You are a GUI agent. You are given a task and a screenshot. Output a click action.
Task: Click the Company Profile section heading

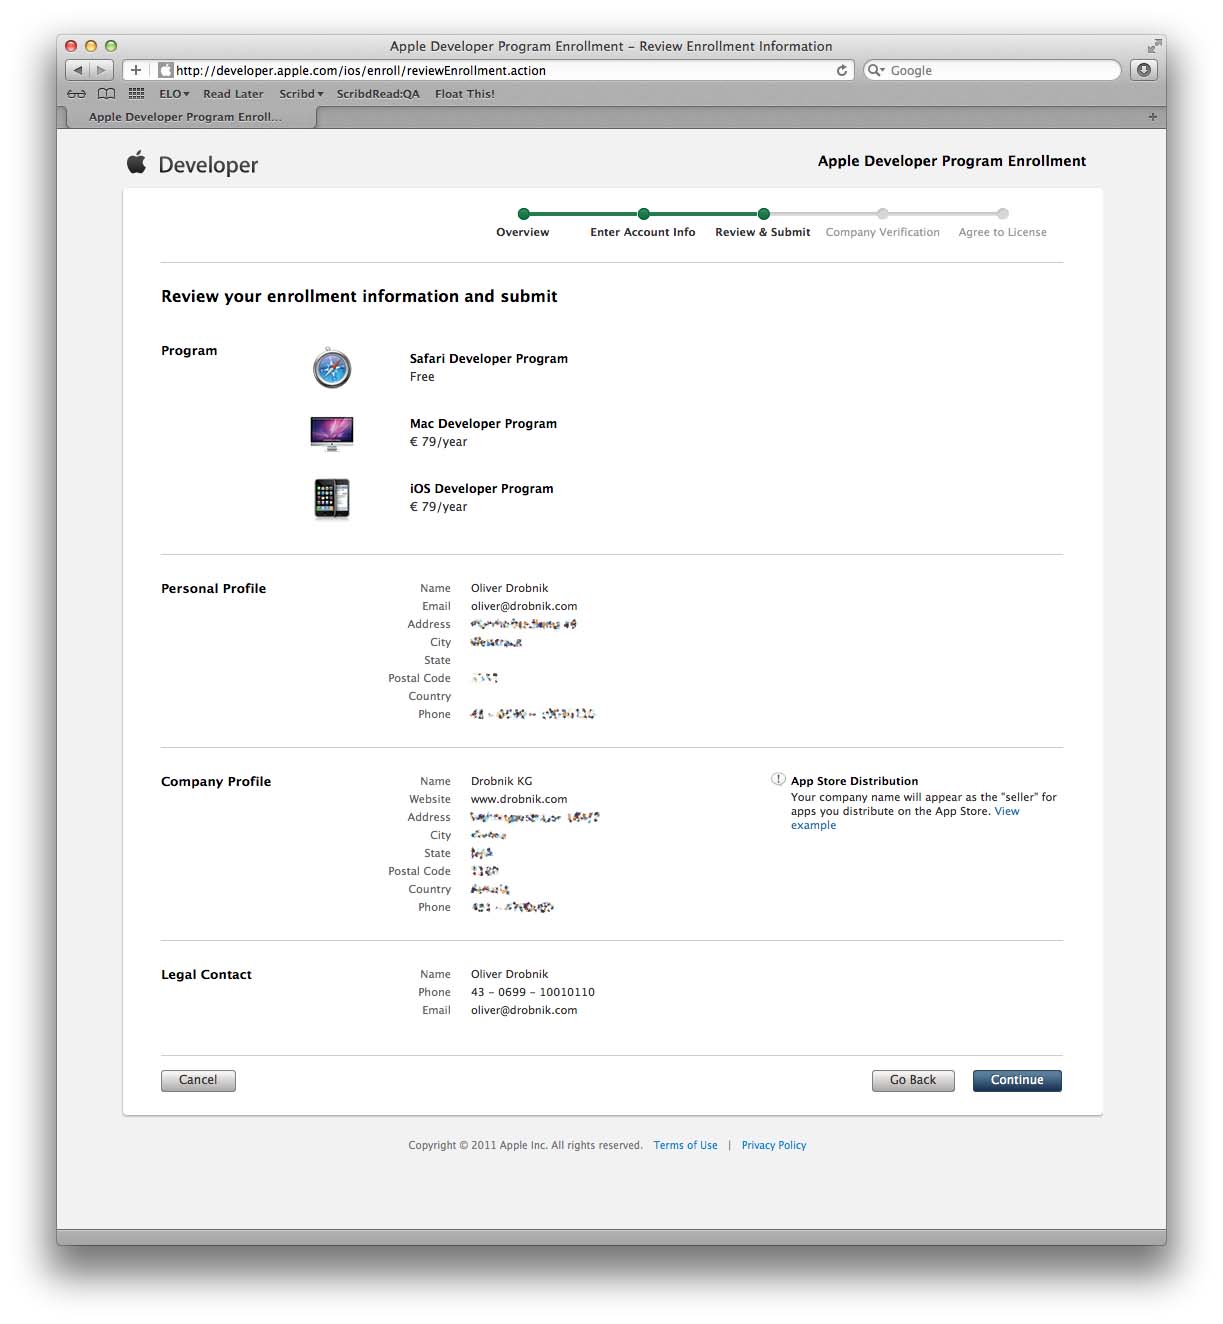tap(216, 781)
